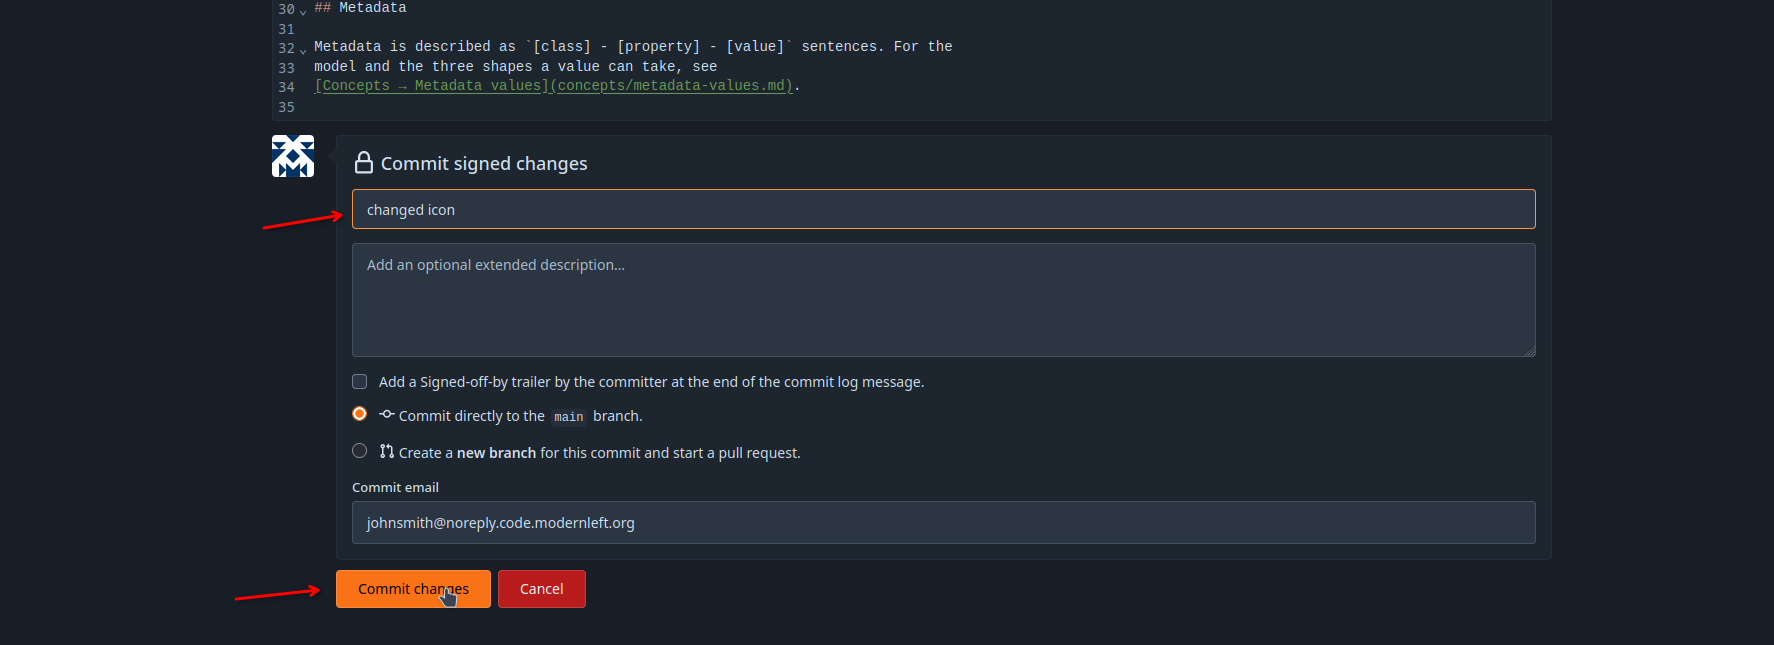Click editor line number 35
Image resolution: width=1774 pixels, height=645 pixels.
click(286, 107)
